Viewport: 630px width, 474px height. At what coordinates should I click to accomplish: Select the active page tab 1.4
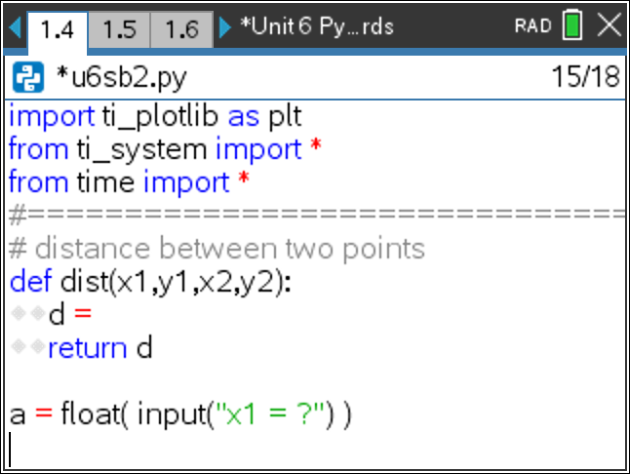click(57, 31)
